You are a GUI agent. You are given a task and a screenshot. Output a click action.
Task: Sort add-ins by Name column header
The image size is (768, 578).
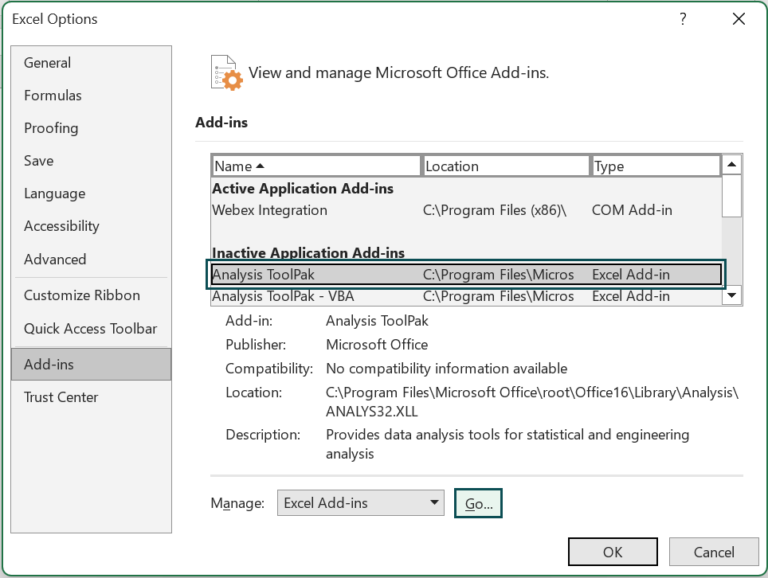coord(316,166)
